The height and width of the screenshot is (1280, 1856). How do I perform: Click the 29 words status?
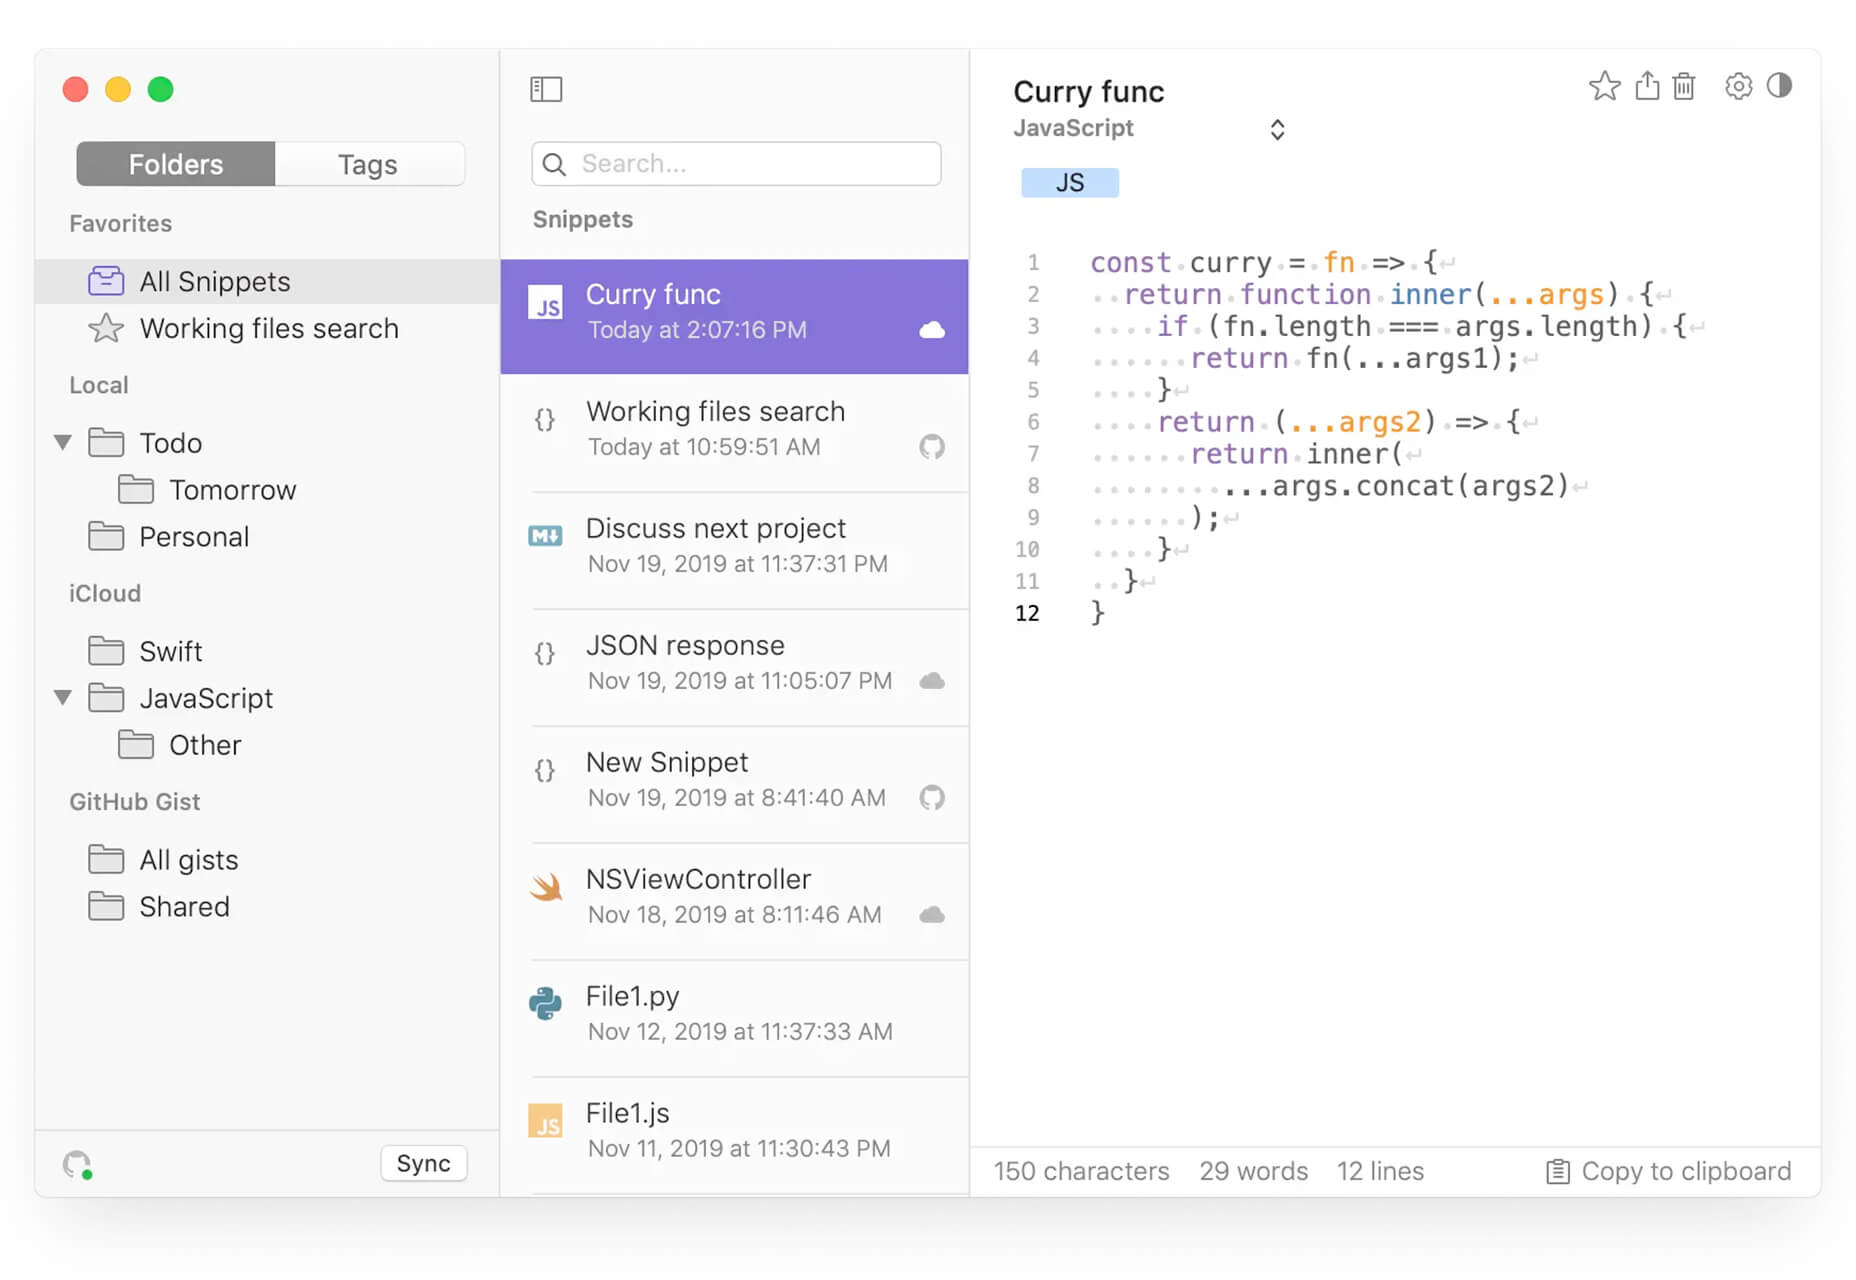(x=1253, y=1171)
